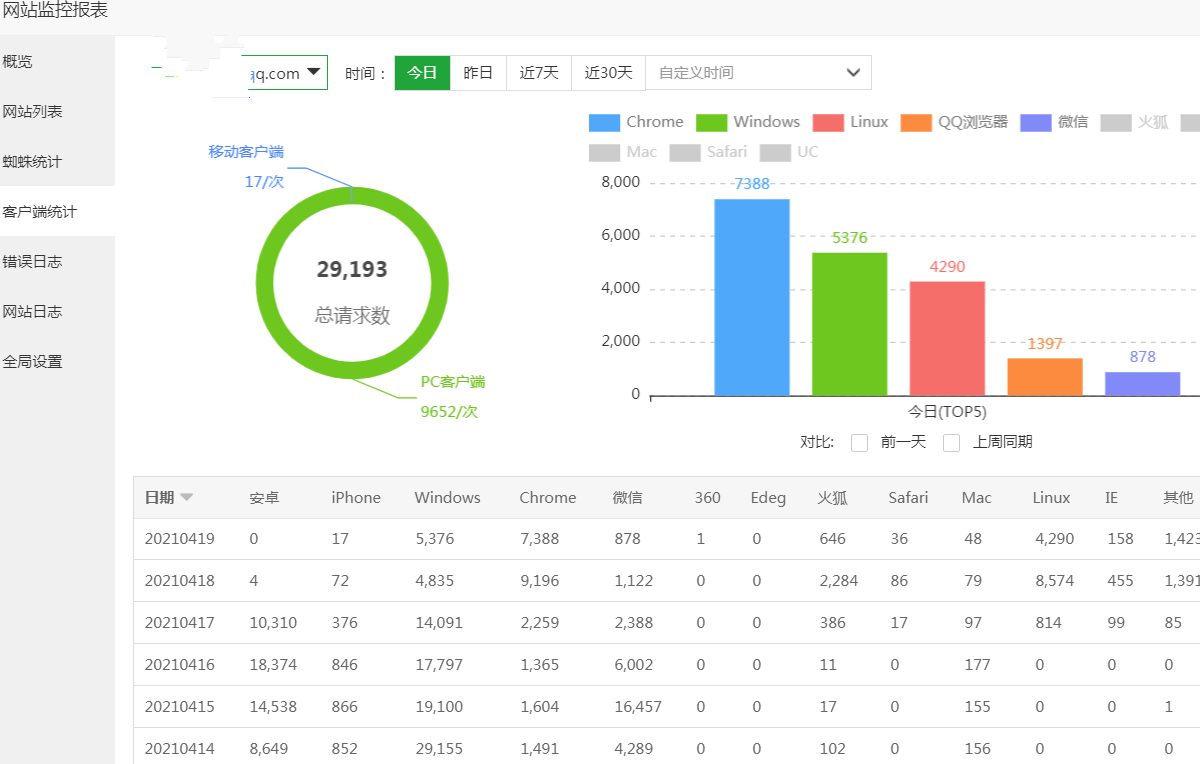Switch time range to 近30天

(608, 73)
